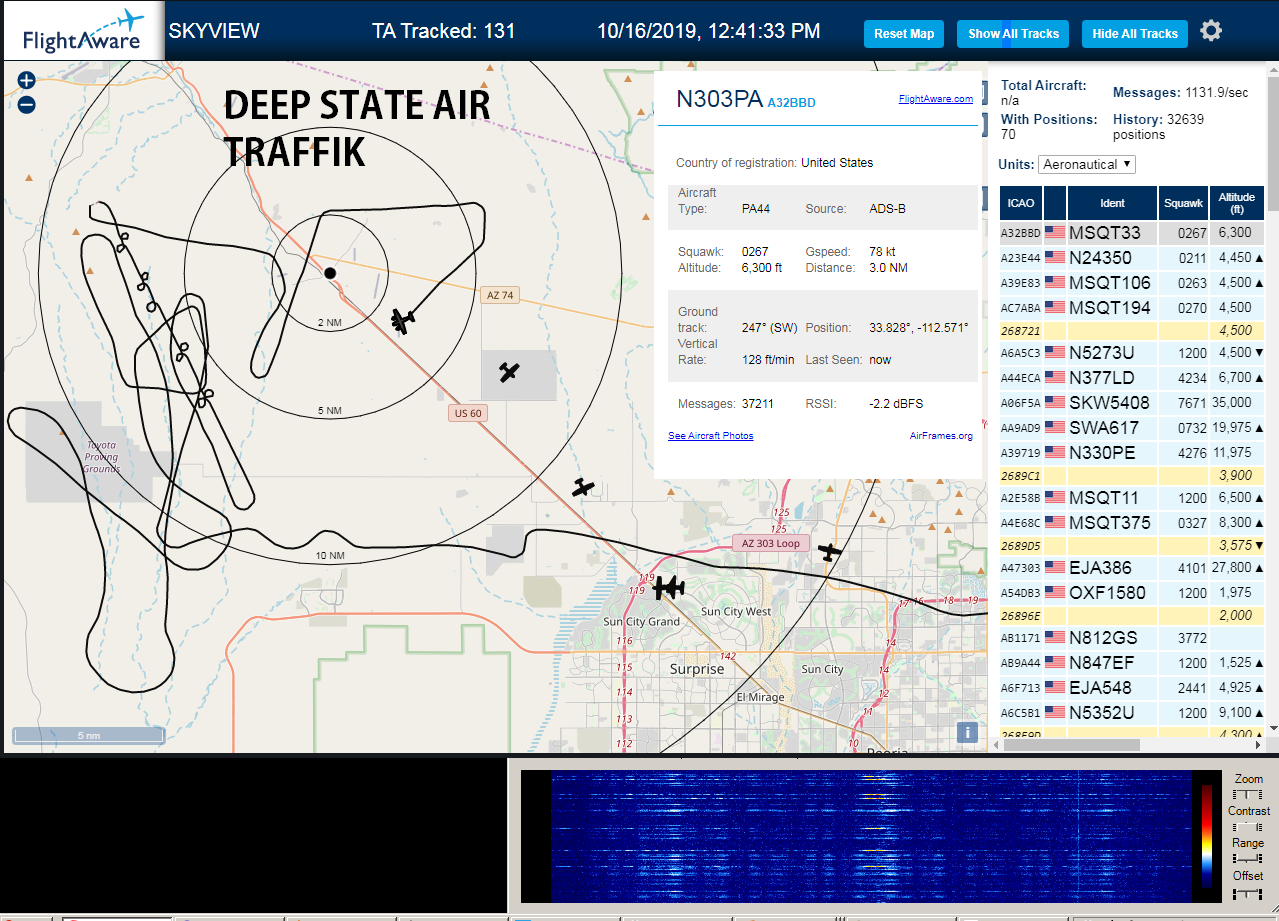
Task: Sort table by ICAO column header
Action: click(x=1021, y=203)
